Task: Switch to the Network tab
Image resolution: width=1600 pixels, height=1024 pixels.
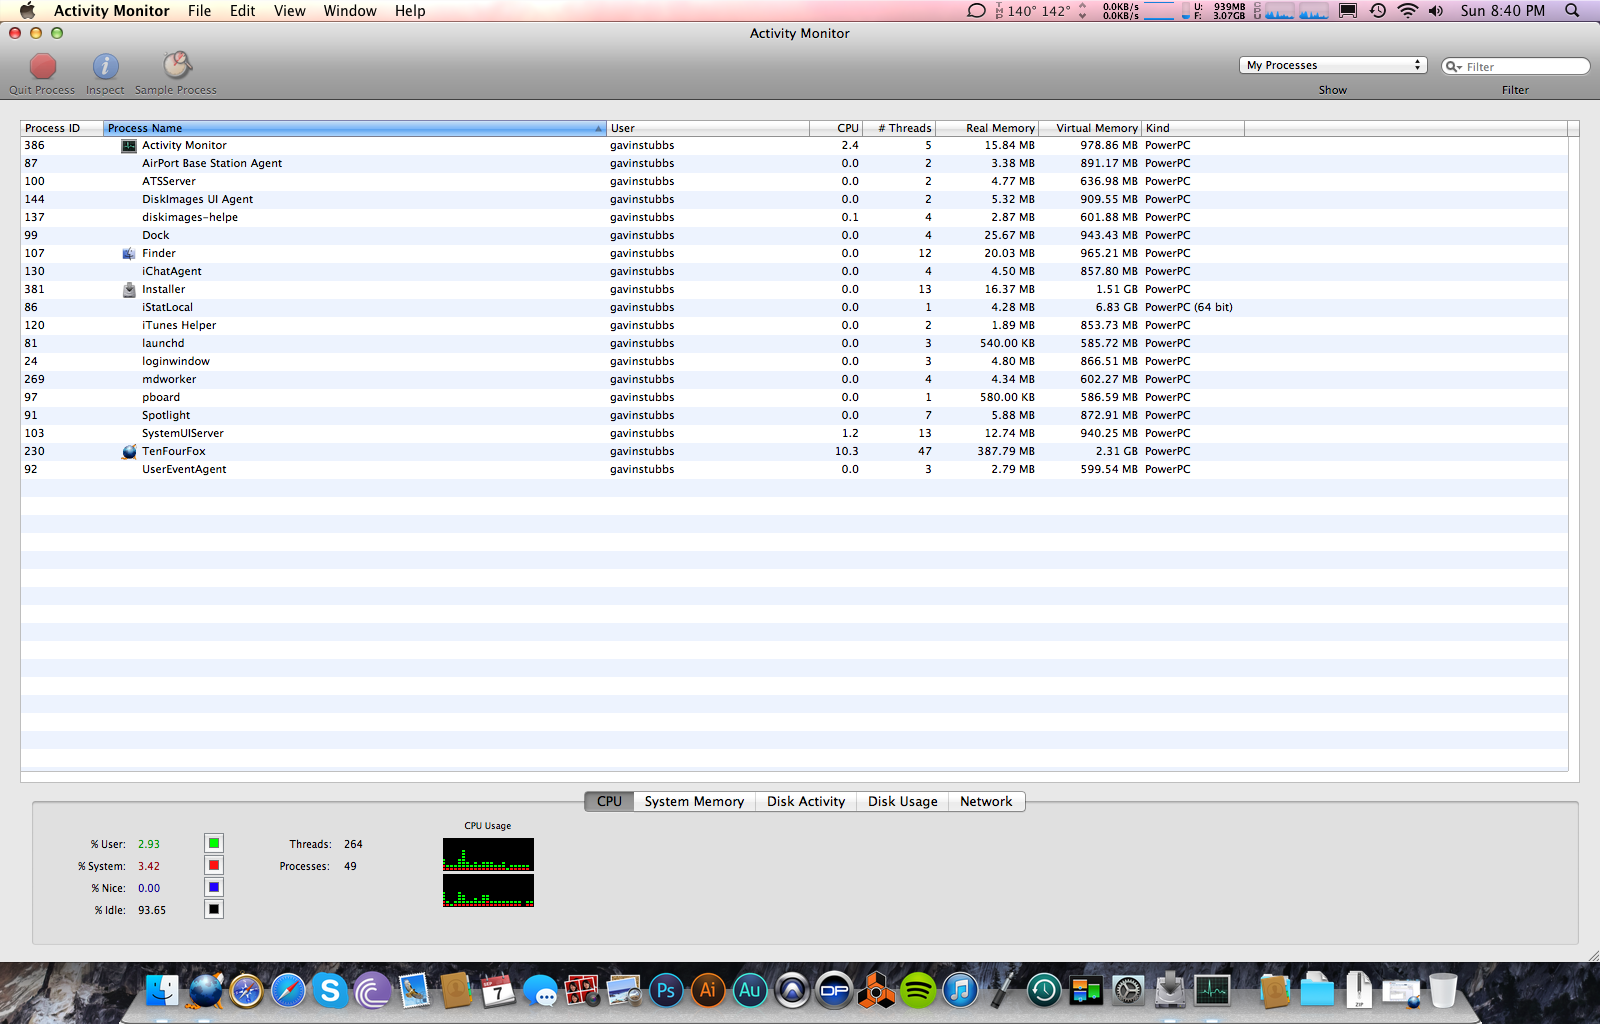Action: (986, 802)
